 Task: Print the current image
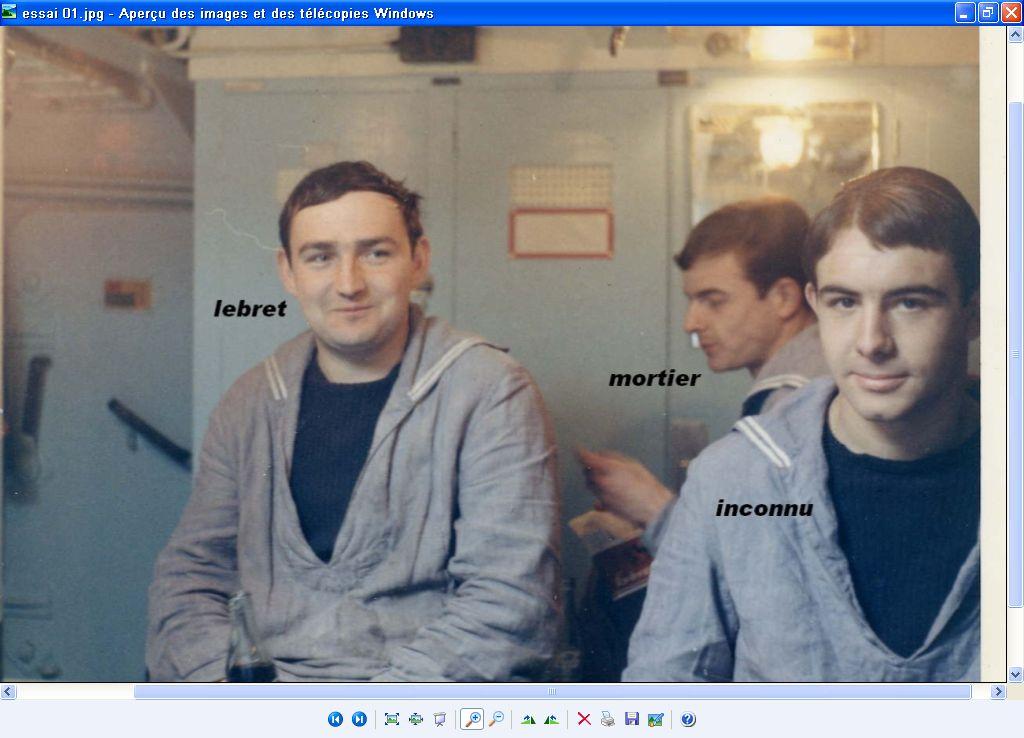607,719
